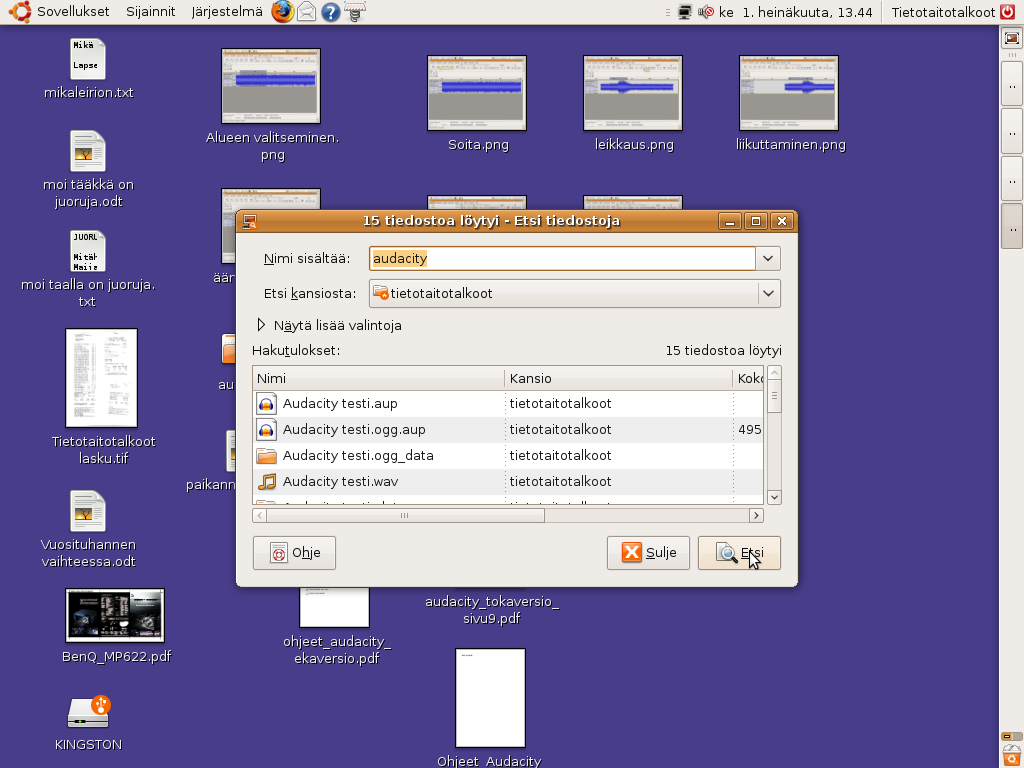Click folder icon of Audacity testi.ogg_data

tap(266, 456)
